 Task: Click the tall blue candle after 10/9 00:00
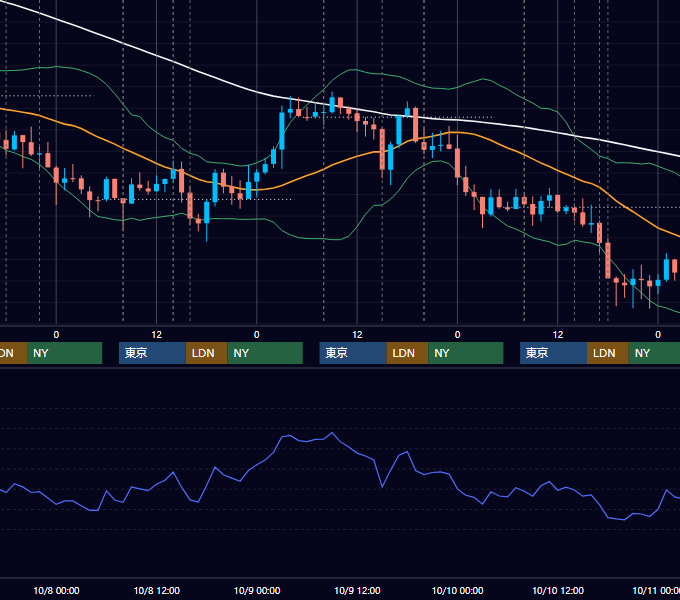pyautogui.click(x=282, y=131)
